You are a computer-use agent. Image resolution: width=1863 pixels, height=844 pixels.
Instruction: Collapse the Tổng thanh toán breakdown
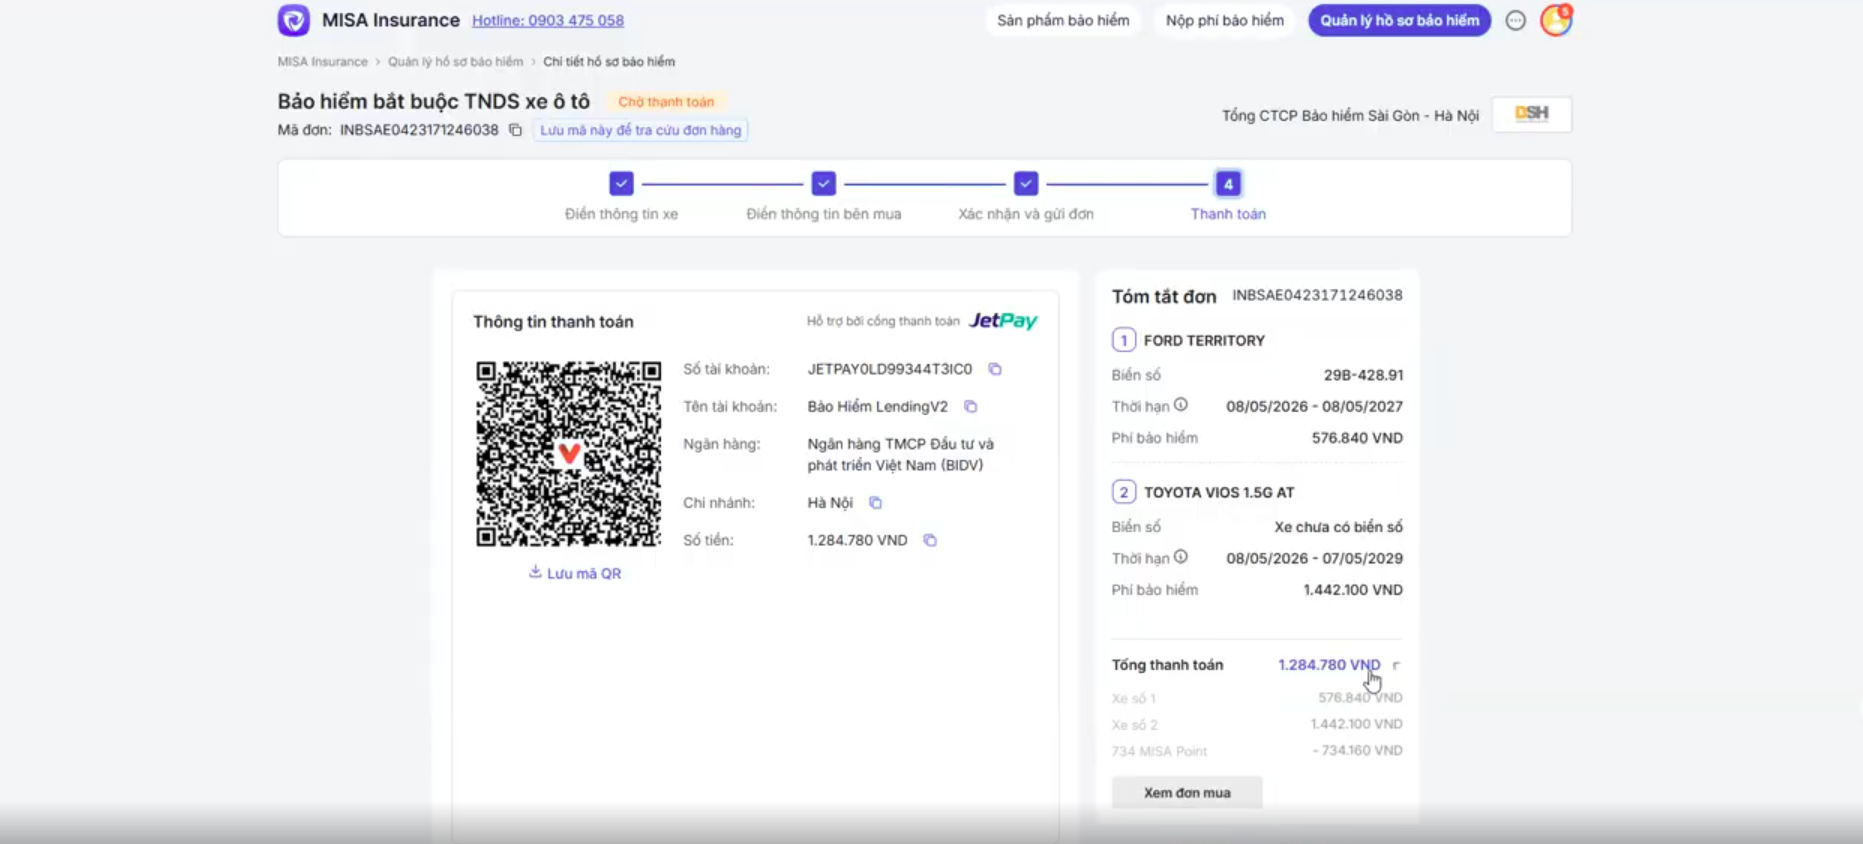click(x=1396, y=665)
